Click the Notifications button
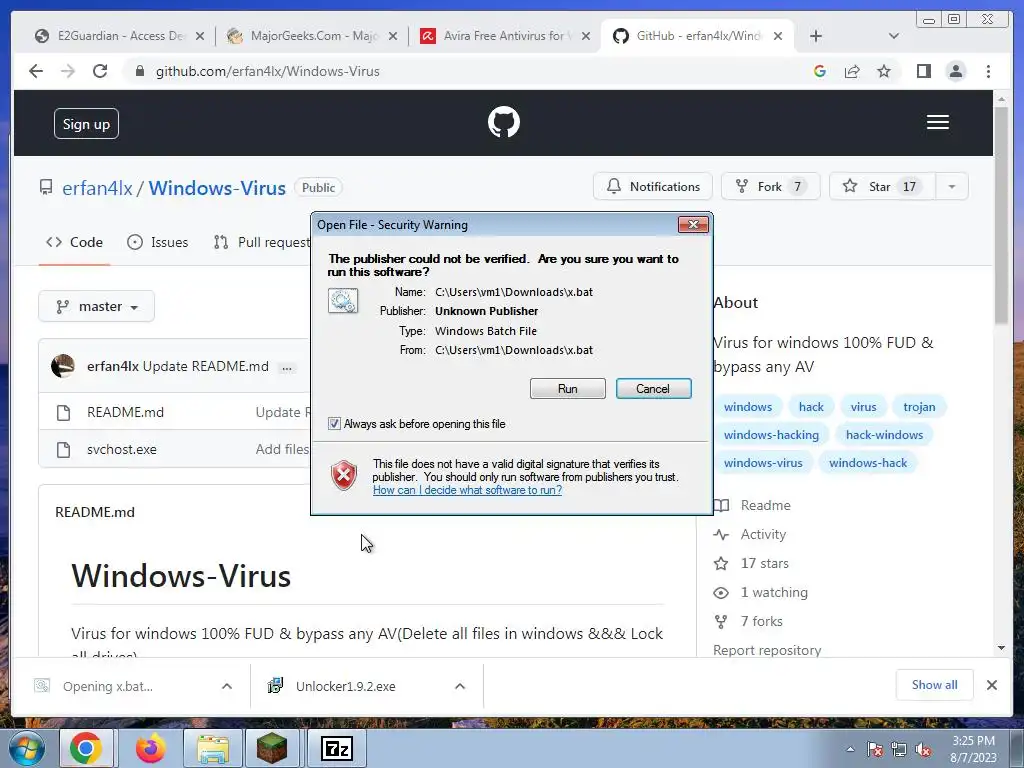The image size is (1024, 768). [x=652, y=187]
